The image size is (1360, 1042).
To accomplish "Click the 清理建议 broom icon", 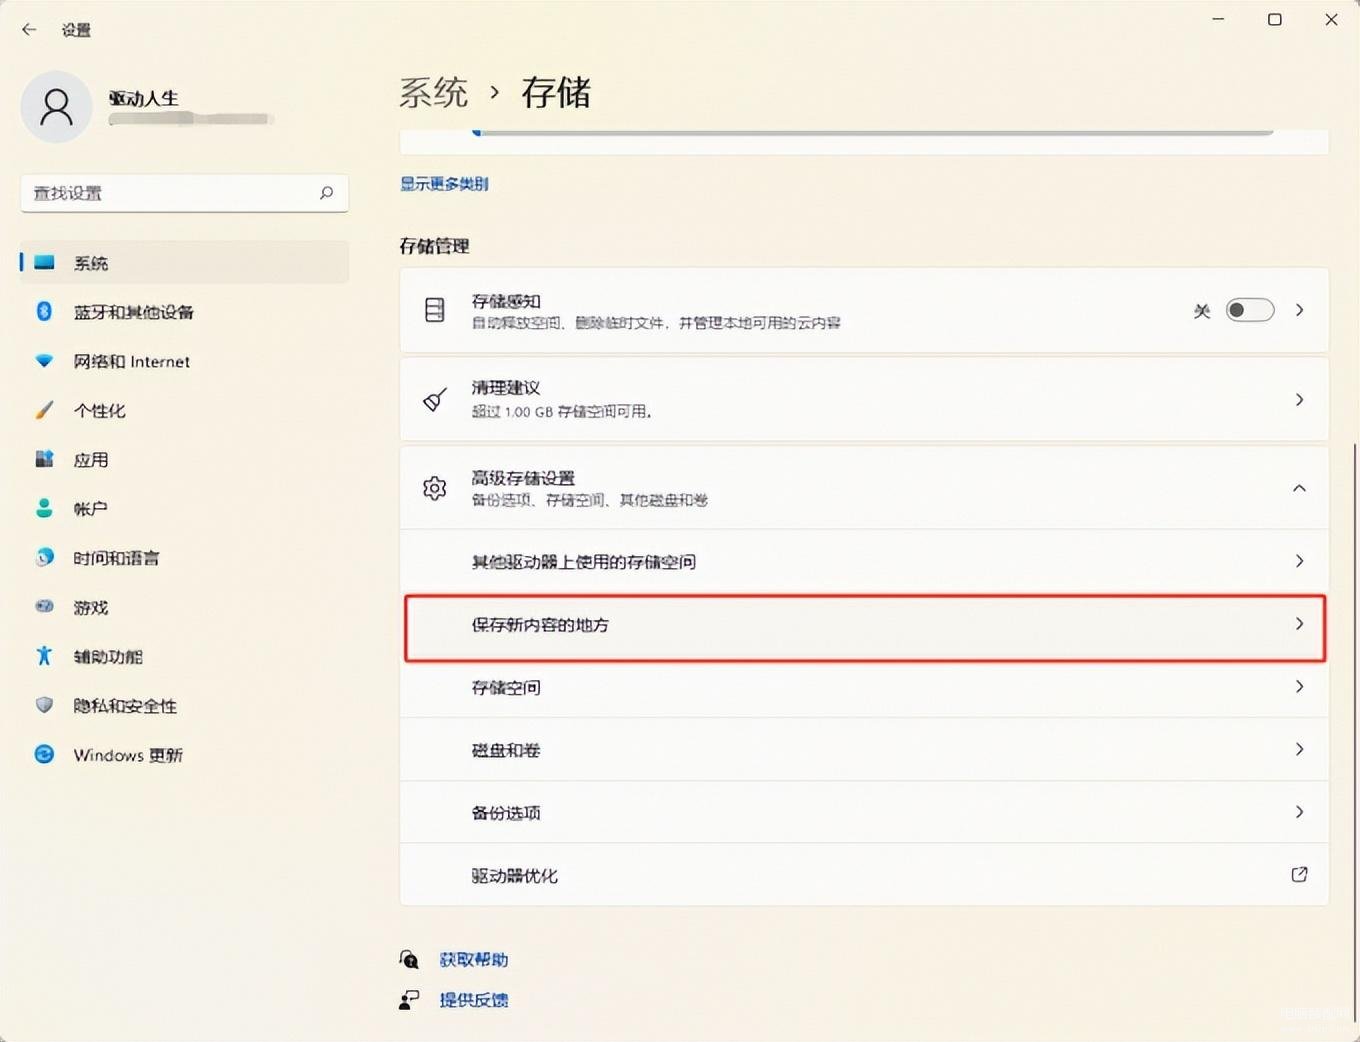I will (x=434, y=400).
